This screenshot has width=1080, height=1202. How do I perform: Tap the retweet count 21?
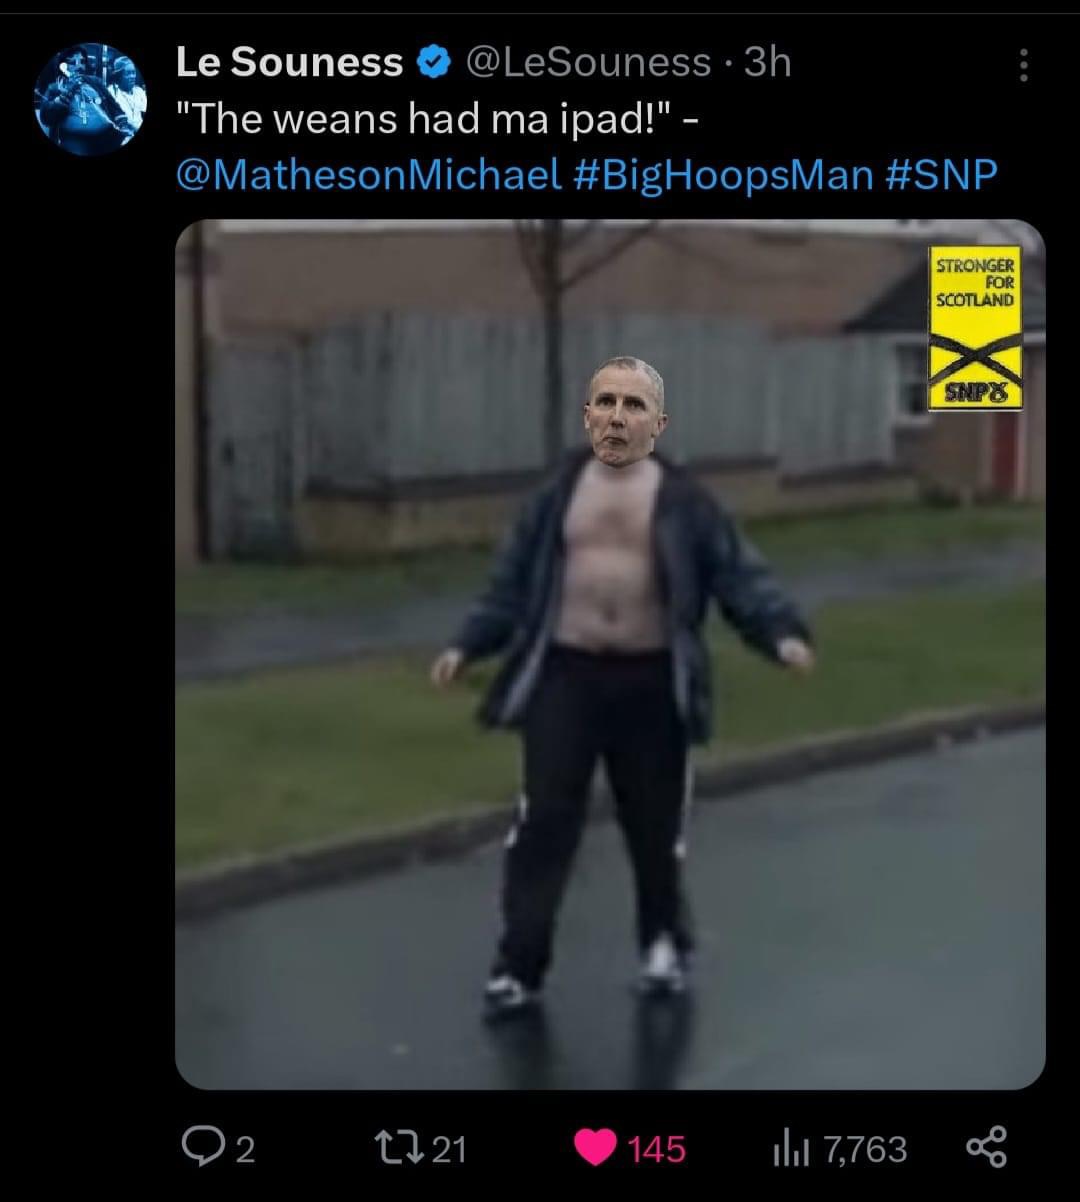point(448,1149)
